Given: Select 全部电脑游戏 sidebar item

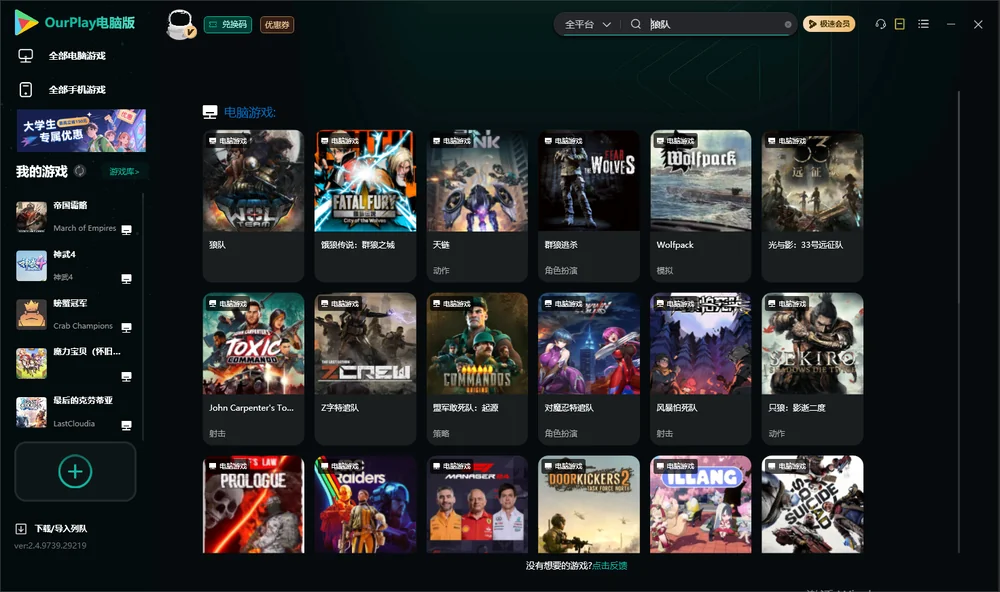Looking at the screenshot, I should [x=77, y=56].
